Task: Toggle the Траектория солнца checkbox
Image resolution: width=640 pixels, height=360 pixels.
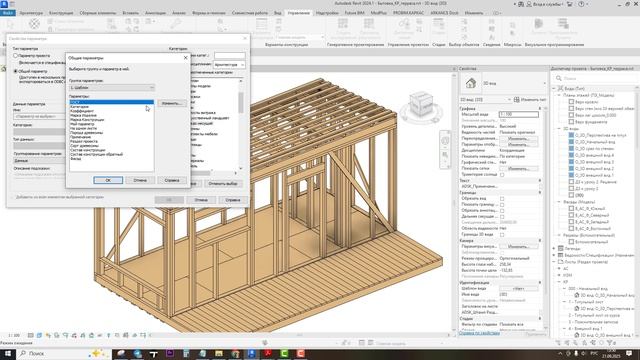Action: [502, 175]
